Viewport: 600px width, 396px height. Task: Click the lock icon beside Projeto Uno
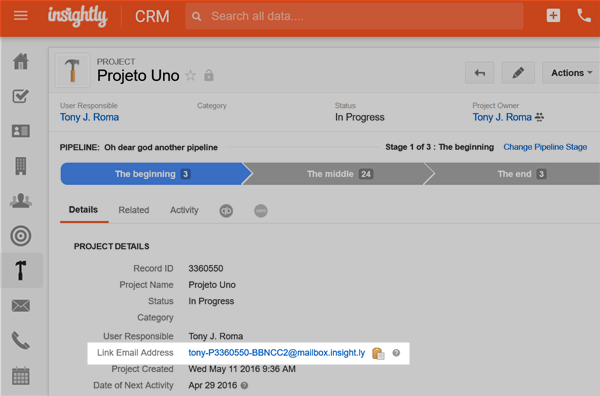(x=209, y=75)
